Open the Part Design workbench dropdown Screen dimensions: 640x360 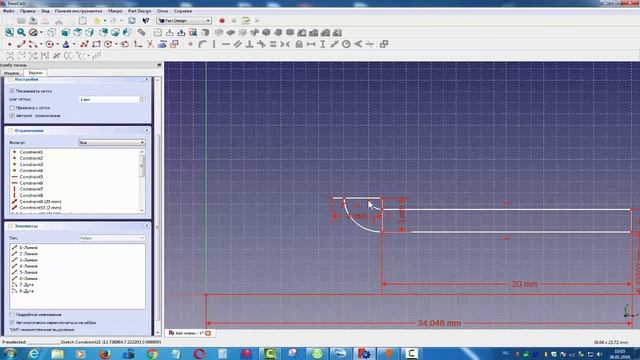click(x=184, y=20)
